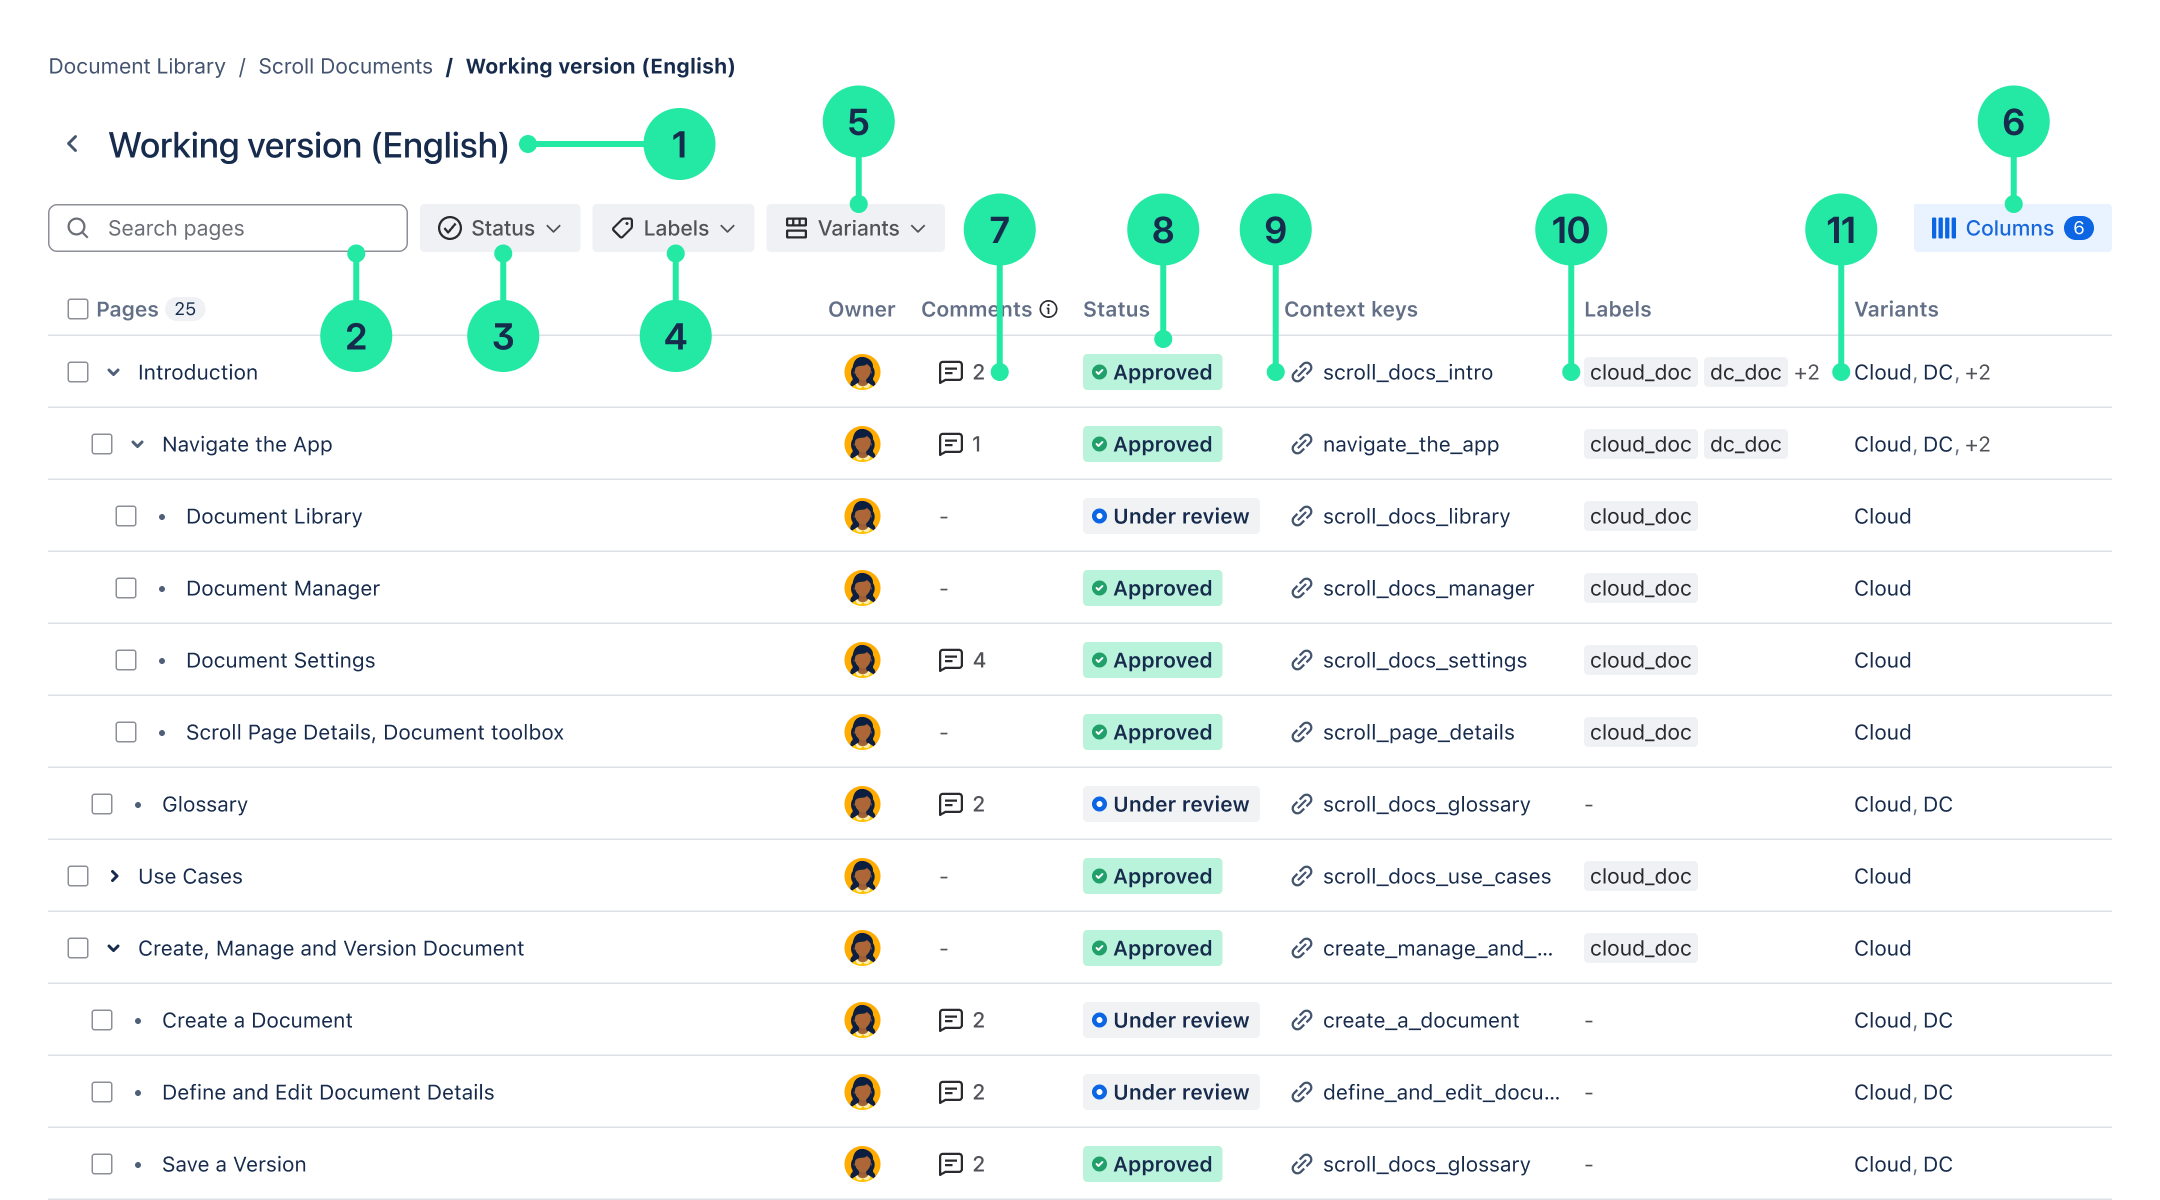Click the back arrow beside Working version
This screenshot has height=1200, width=2160.
click(72, 144)
